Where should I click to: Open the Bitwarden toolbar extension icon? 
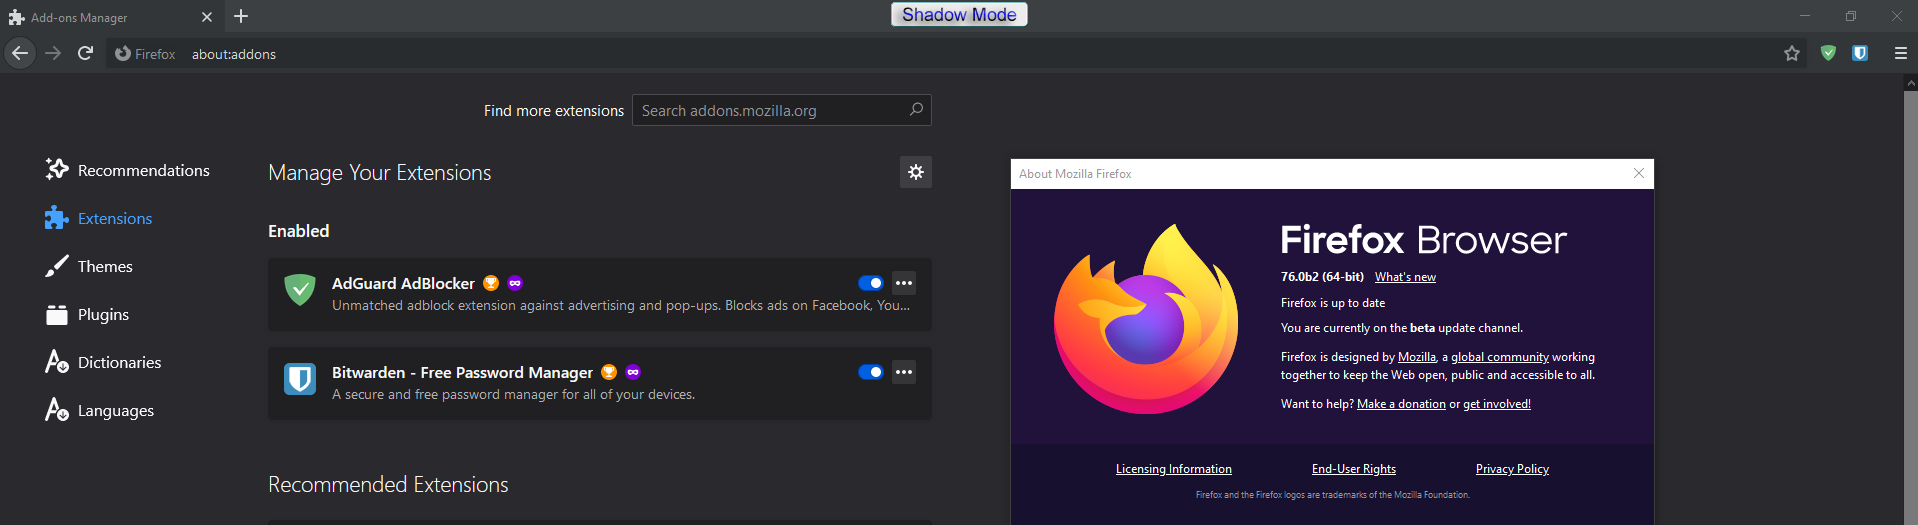[1860, 53]
